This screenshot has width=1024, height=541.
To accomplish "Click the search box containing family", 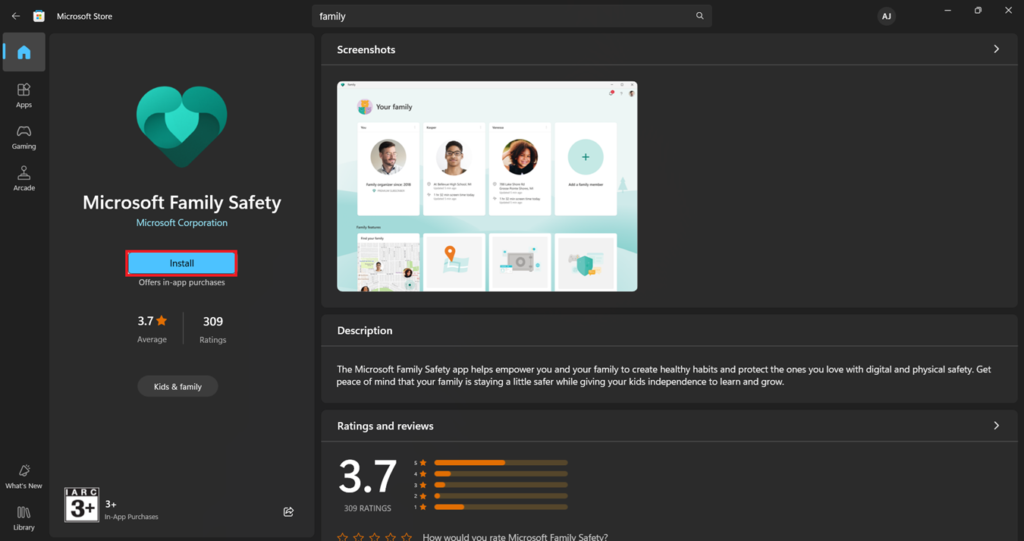I will (511, 16).
